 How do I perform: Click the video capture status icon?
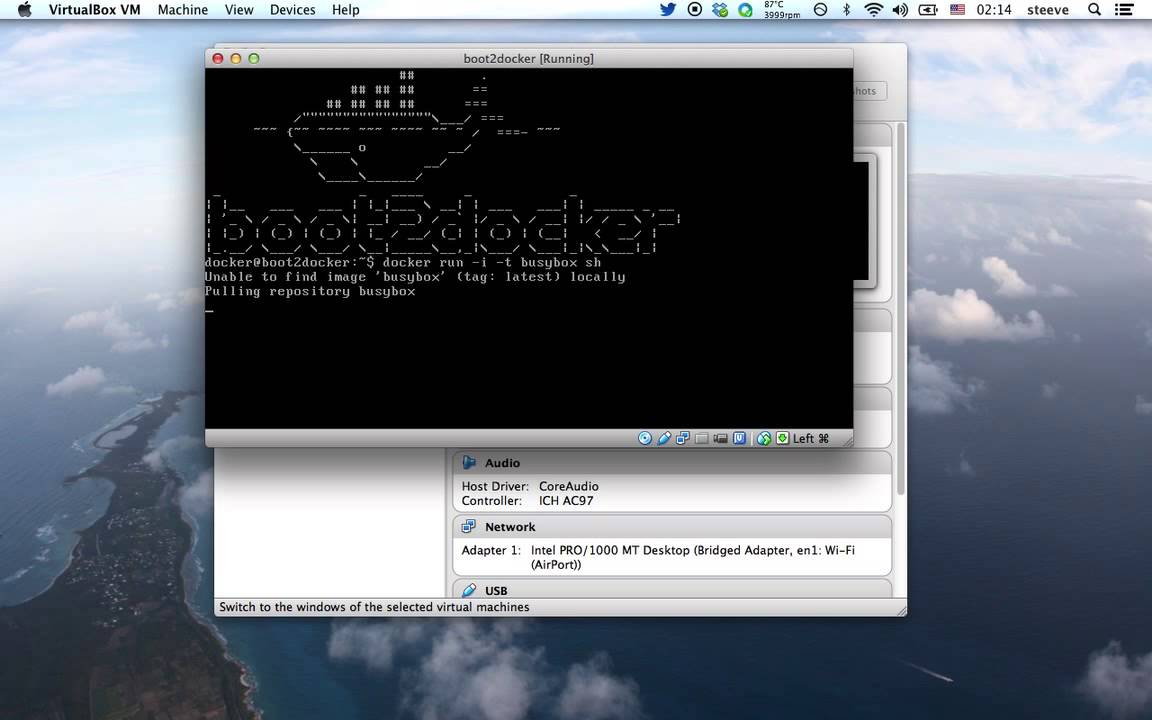coord(720,438)
